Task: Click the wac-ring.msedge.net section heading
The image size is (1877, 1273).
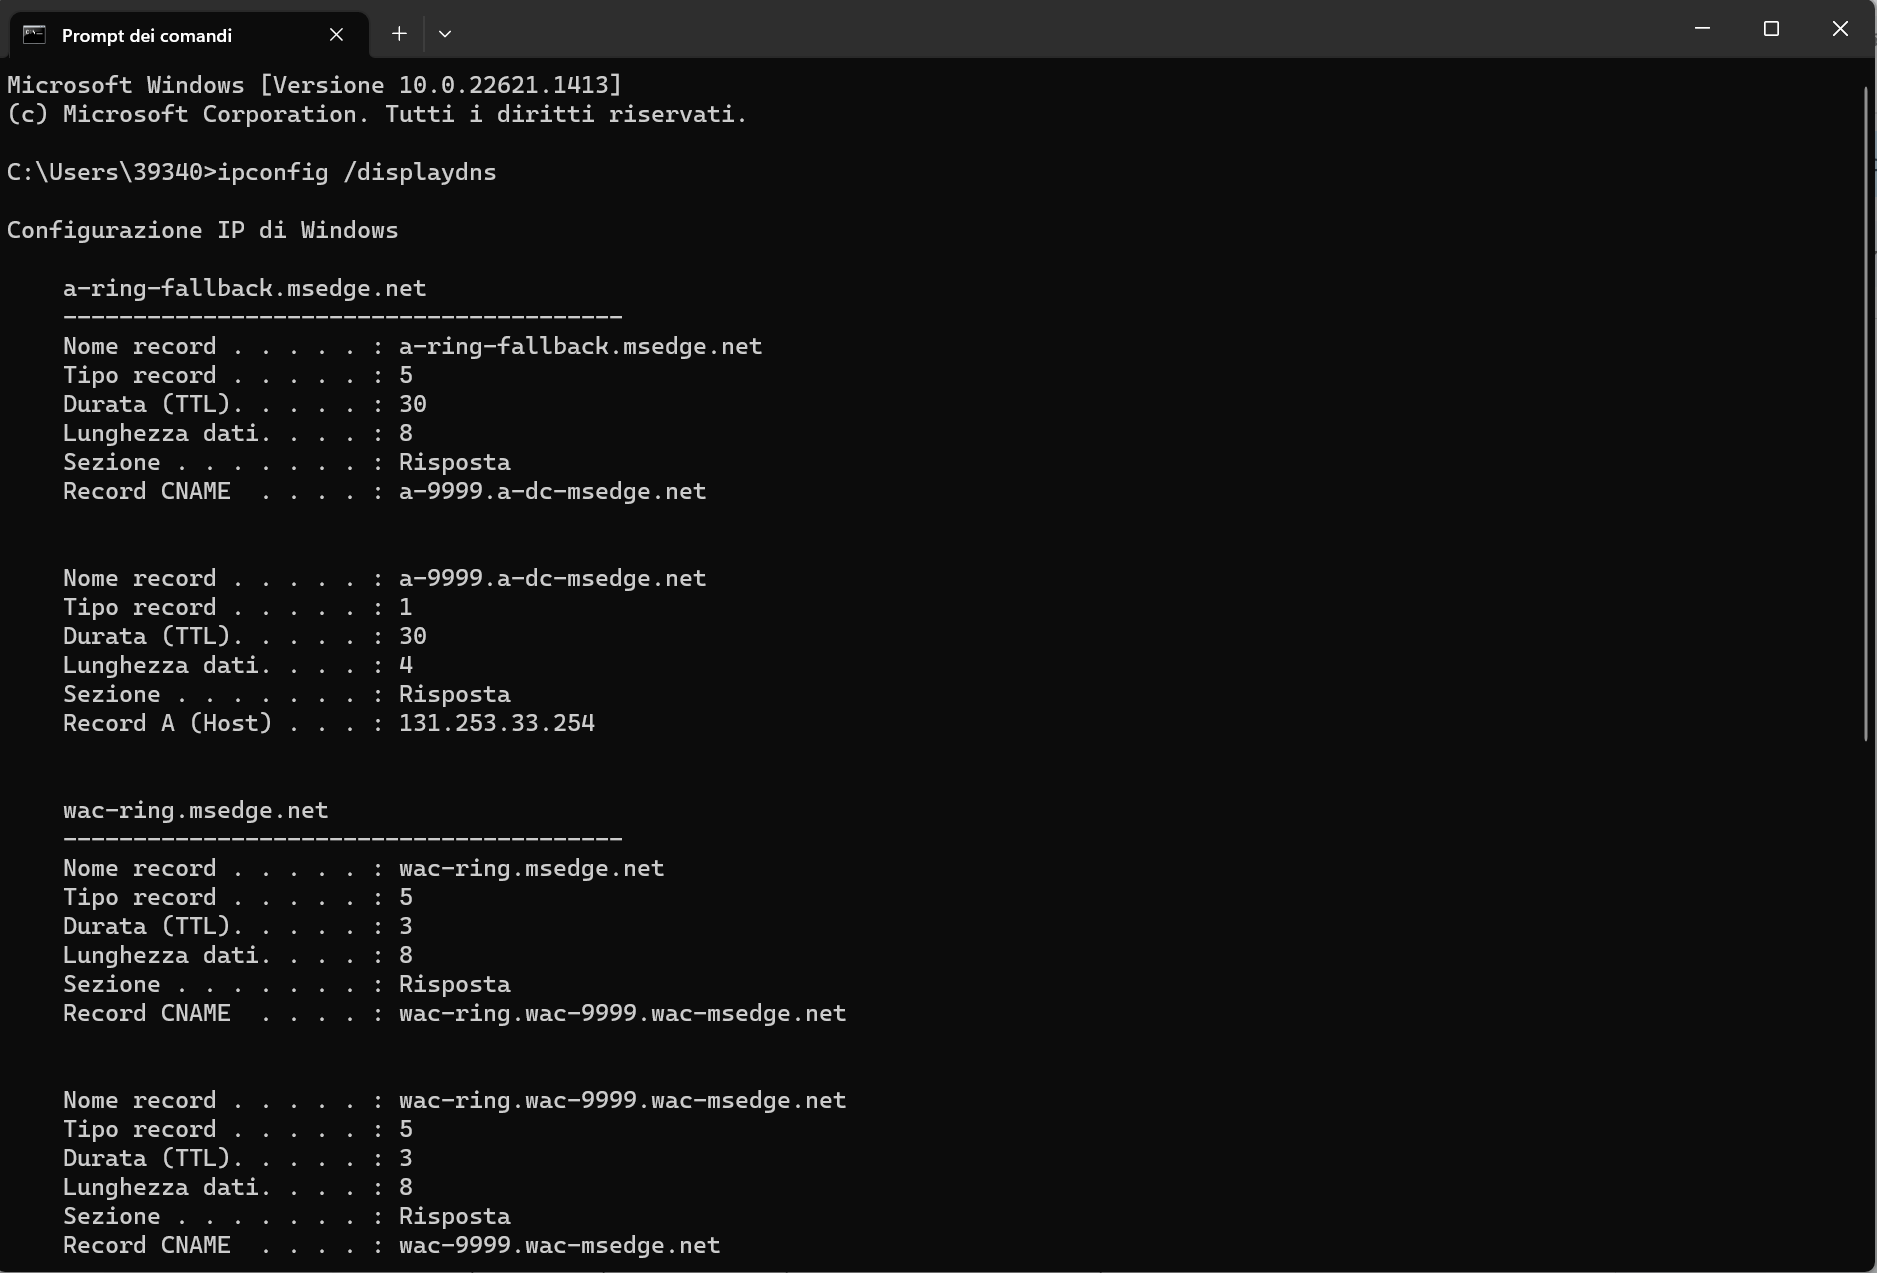Action: (x=195, y=810)
